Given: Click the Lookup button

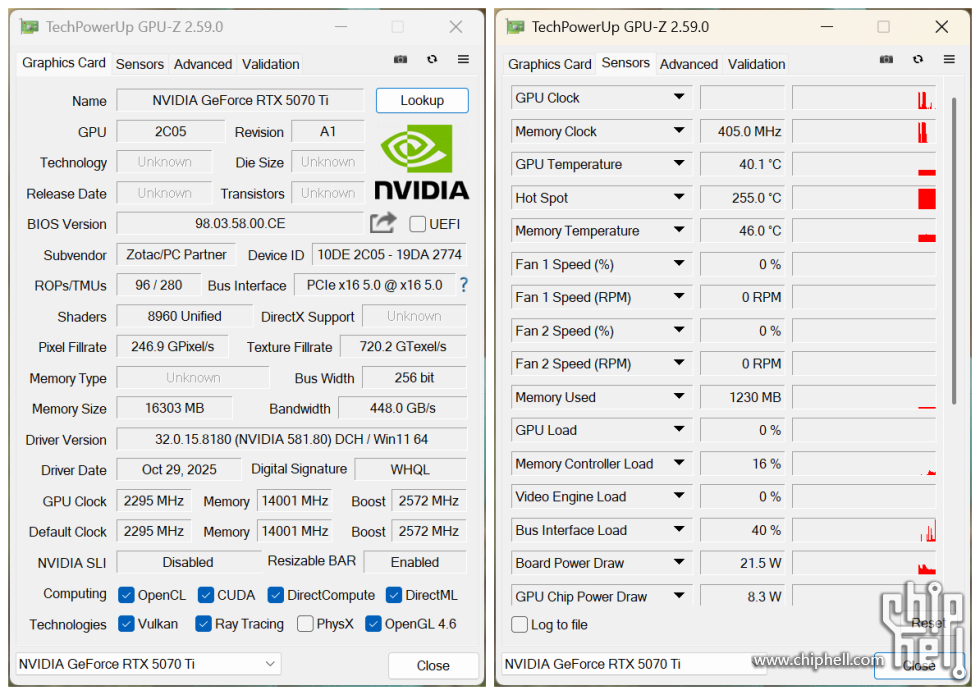Looking at the screenshot, I should (422, 101).
